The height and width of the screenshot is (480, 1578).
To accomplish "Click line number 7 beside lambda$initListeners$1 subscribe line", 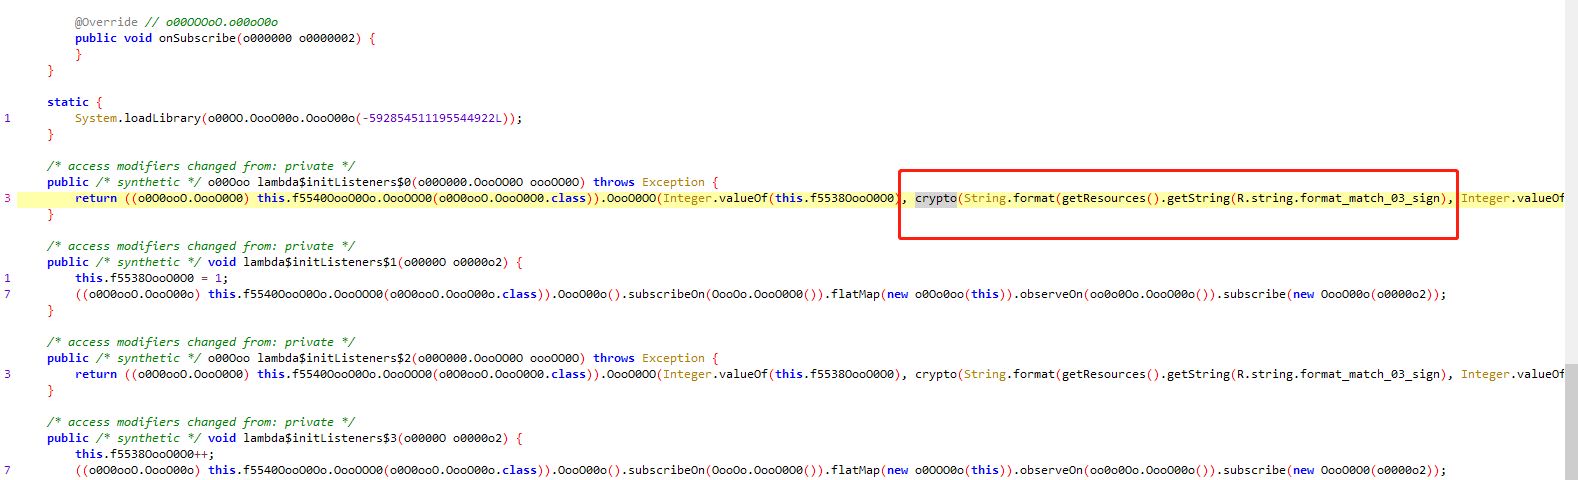I will 8,294.
